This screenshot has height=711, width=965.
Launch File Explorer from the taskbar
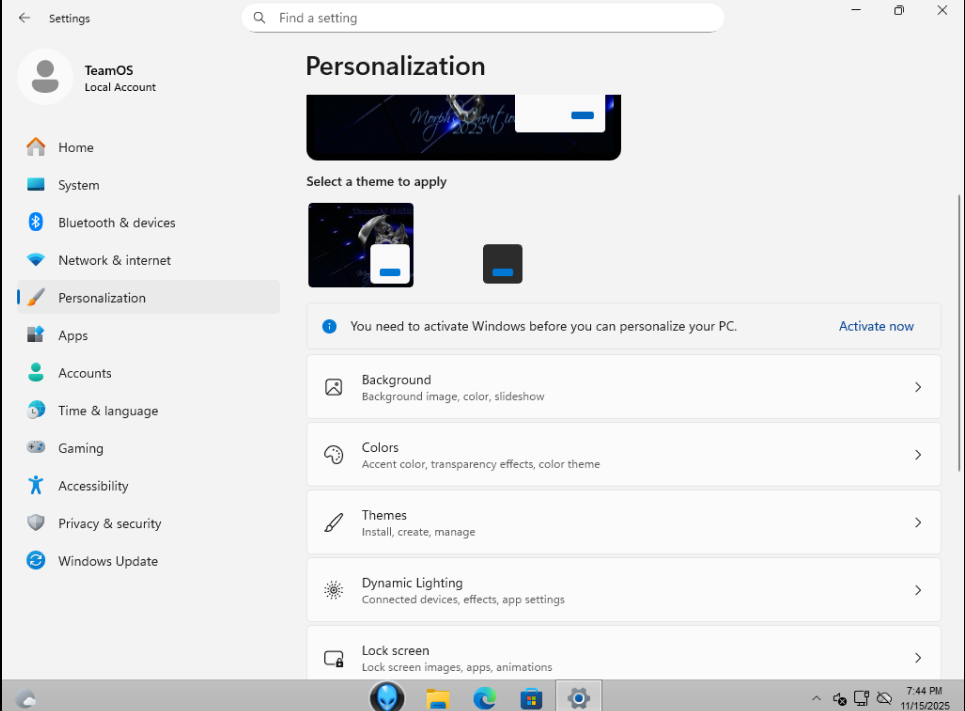(437, 697)
